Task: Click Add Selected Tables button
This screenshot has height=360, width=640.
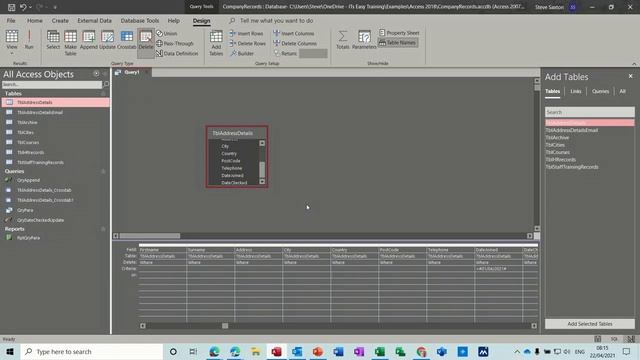Action: click(590, 324)
